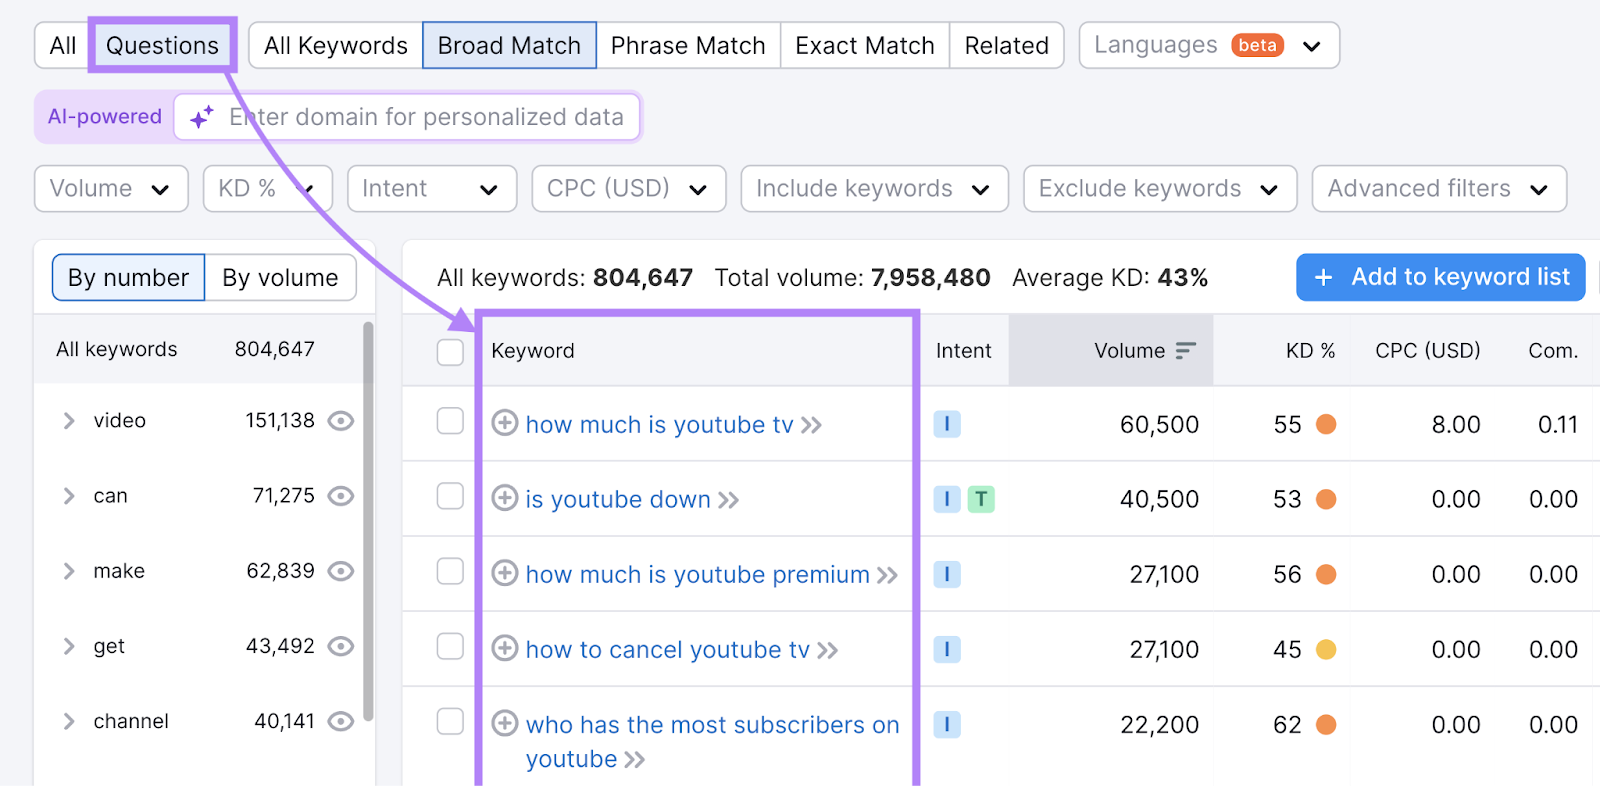The height and width of the screenshot is (786, 1600).
Task: Open the KD % filter dropdown
Action: tap(267, 188)
